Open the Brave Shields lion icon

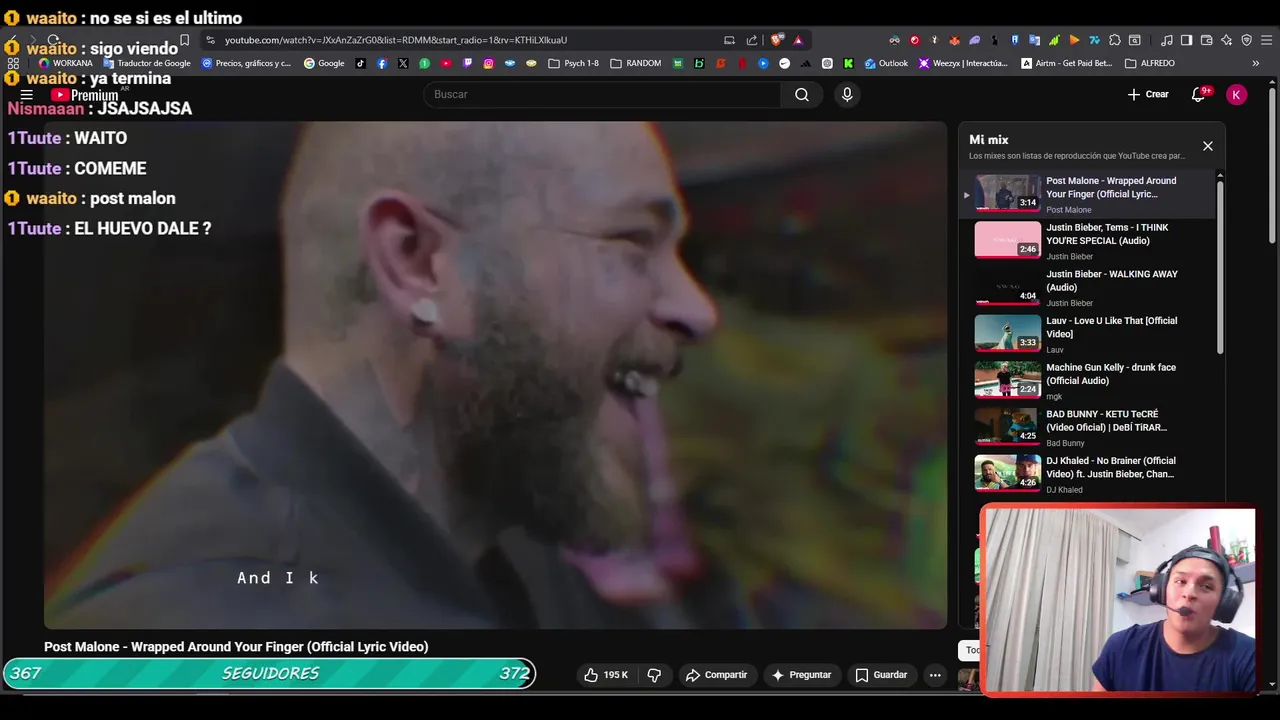(x=777, y=40)
